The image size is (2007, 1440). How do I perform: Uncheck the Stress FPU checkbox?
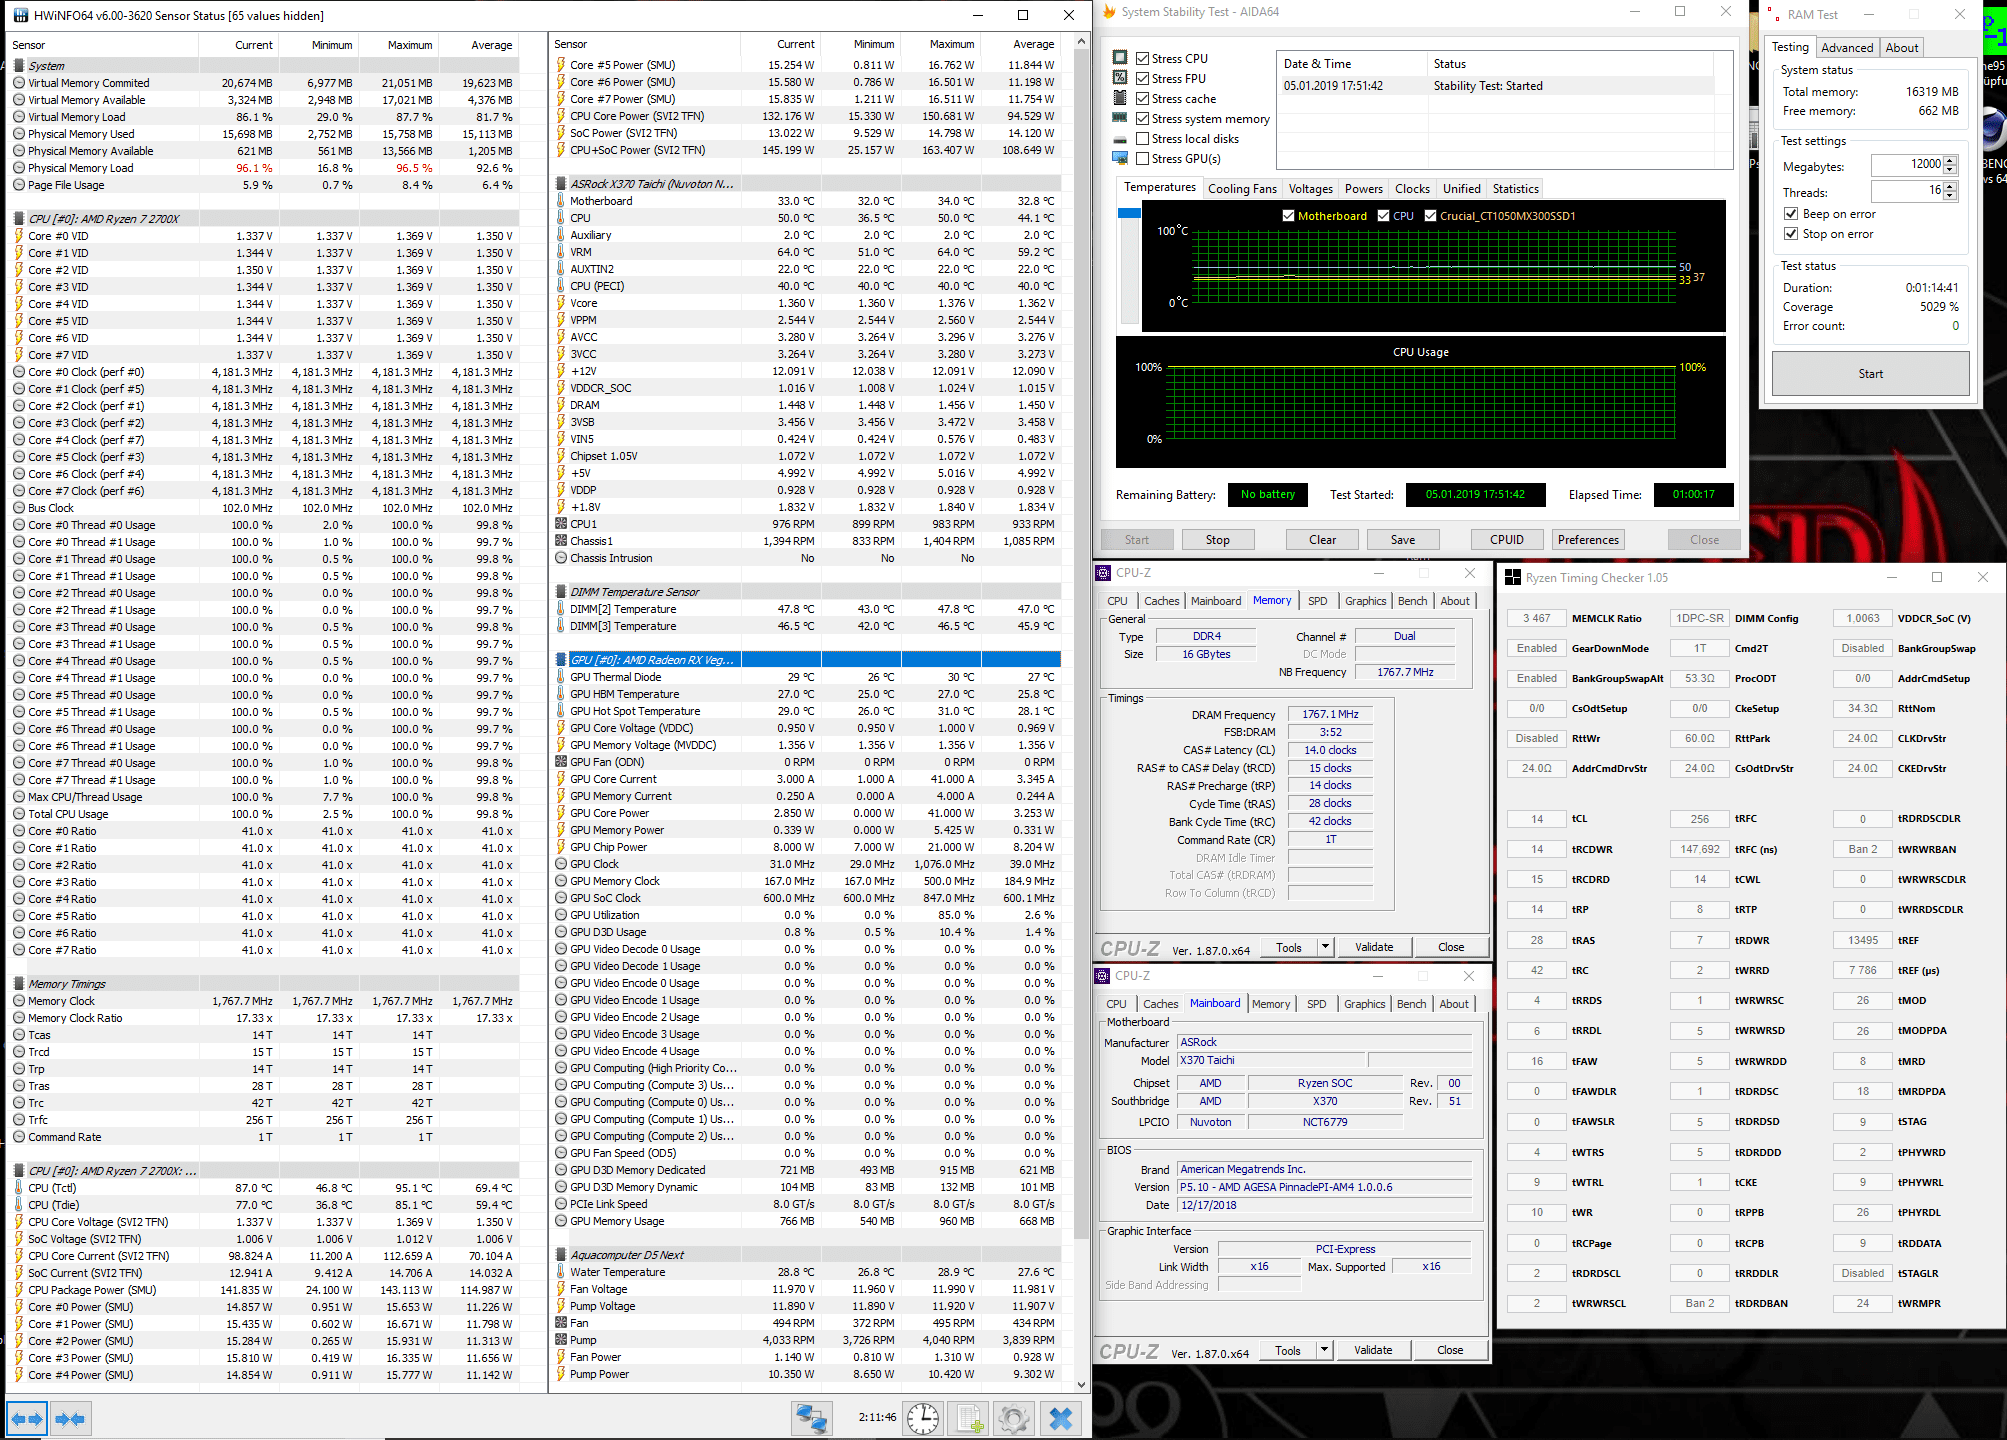click(1143, 79)
